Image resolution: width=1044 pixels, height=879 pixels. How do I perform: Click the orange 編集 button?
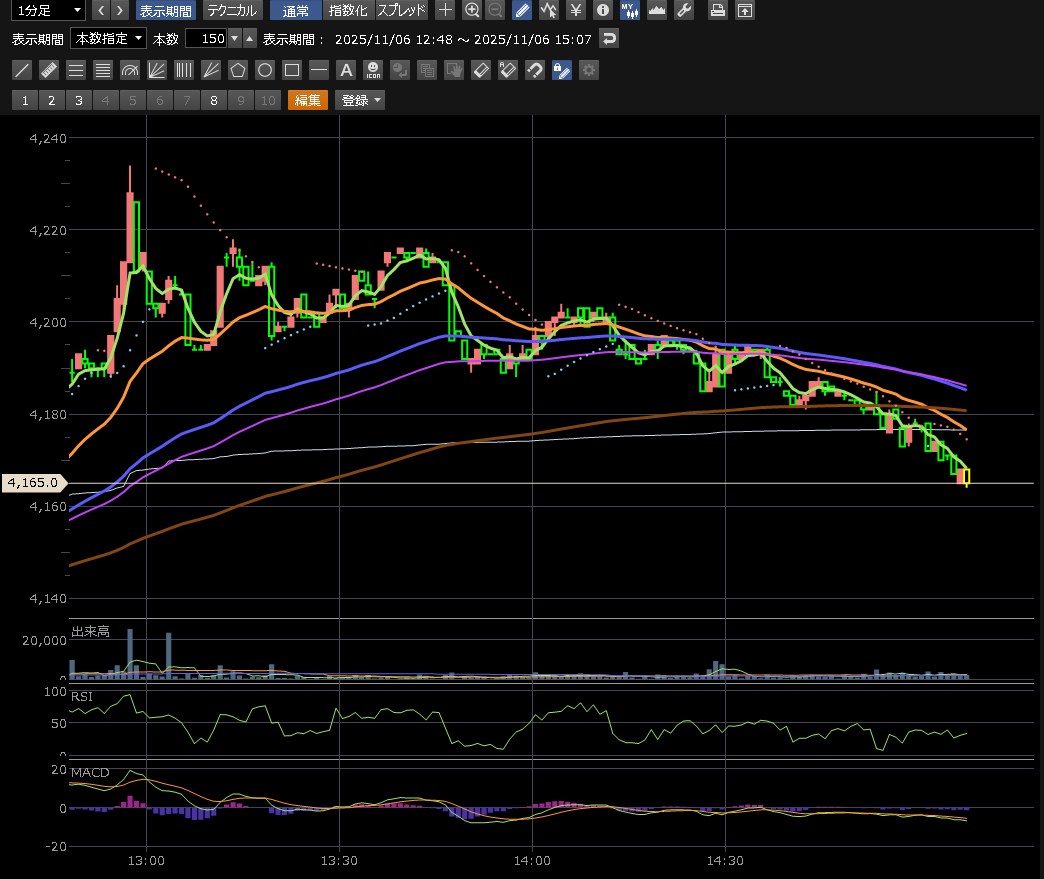(307, 100)
